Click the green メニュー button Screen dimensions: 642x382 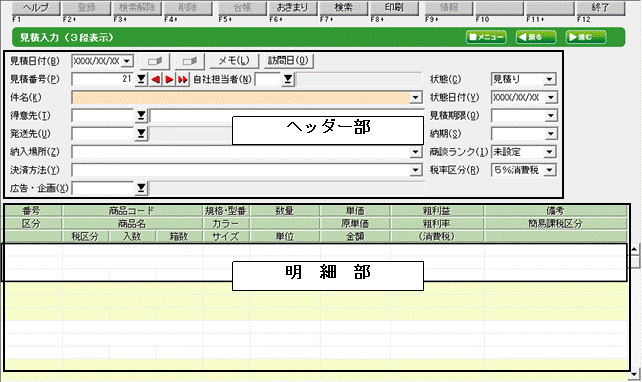(x=486, y=37)
